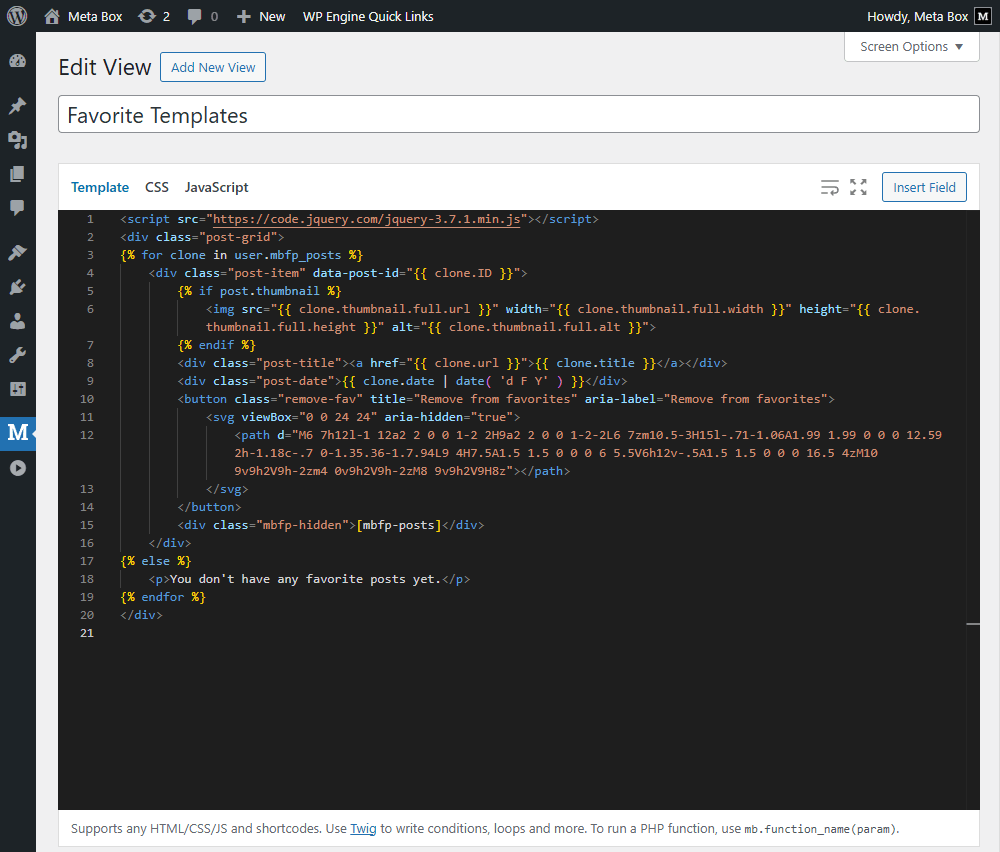Toggle word wrap in the code editor toolbar

tap(829, 187)
